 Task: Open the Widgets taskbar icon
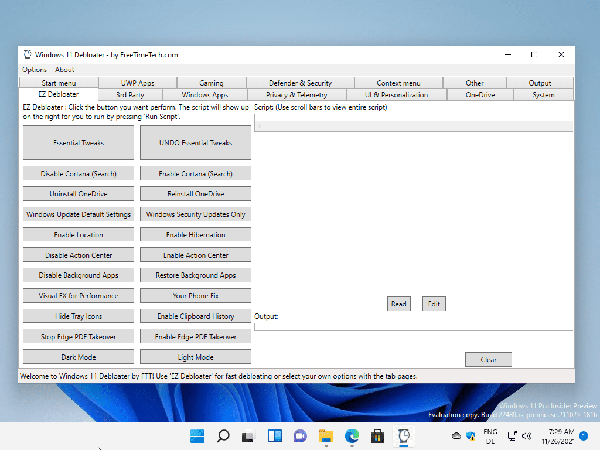point(275,435)
